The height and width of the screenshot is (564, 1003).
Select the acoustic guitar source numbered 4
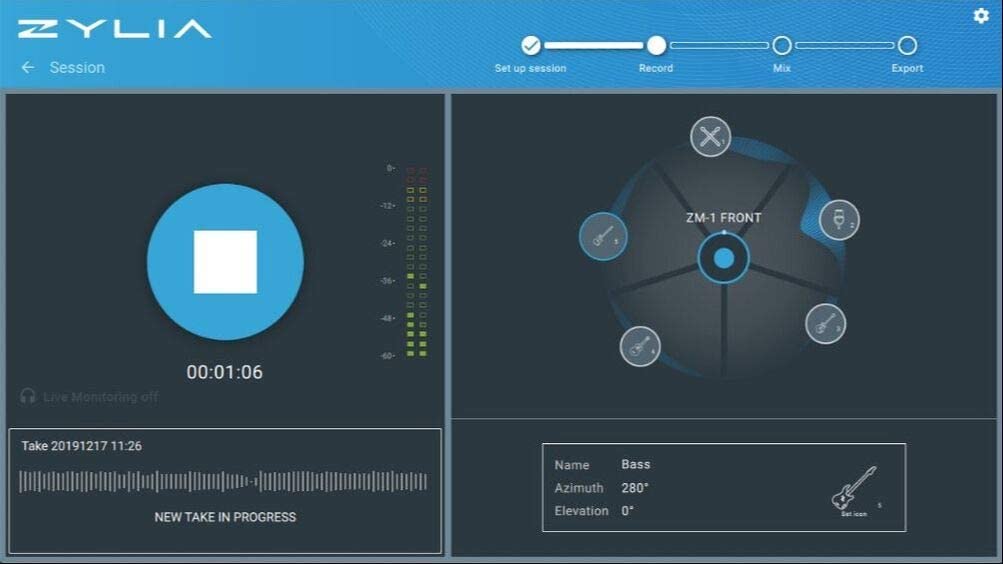[640, 347]
